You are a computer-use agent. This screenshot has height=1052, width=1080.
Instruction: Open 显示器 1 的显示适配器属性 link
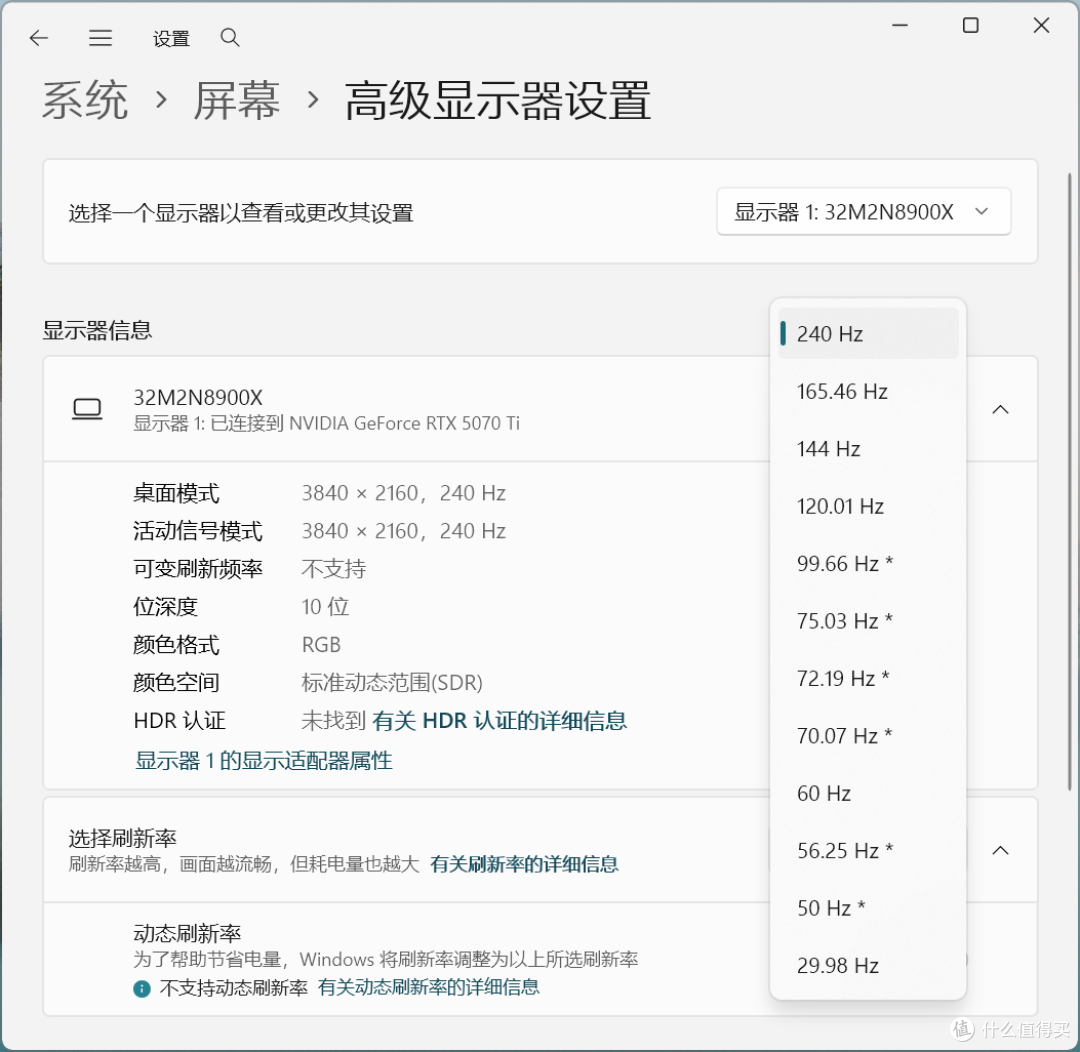coord(264,761)
